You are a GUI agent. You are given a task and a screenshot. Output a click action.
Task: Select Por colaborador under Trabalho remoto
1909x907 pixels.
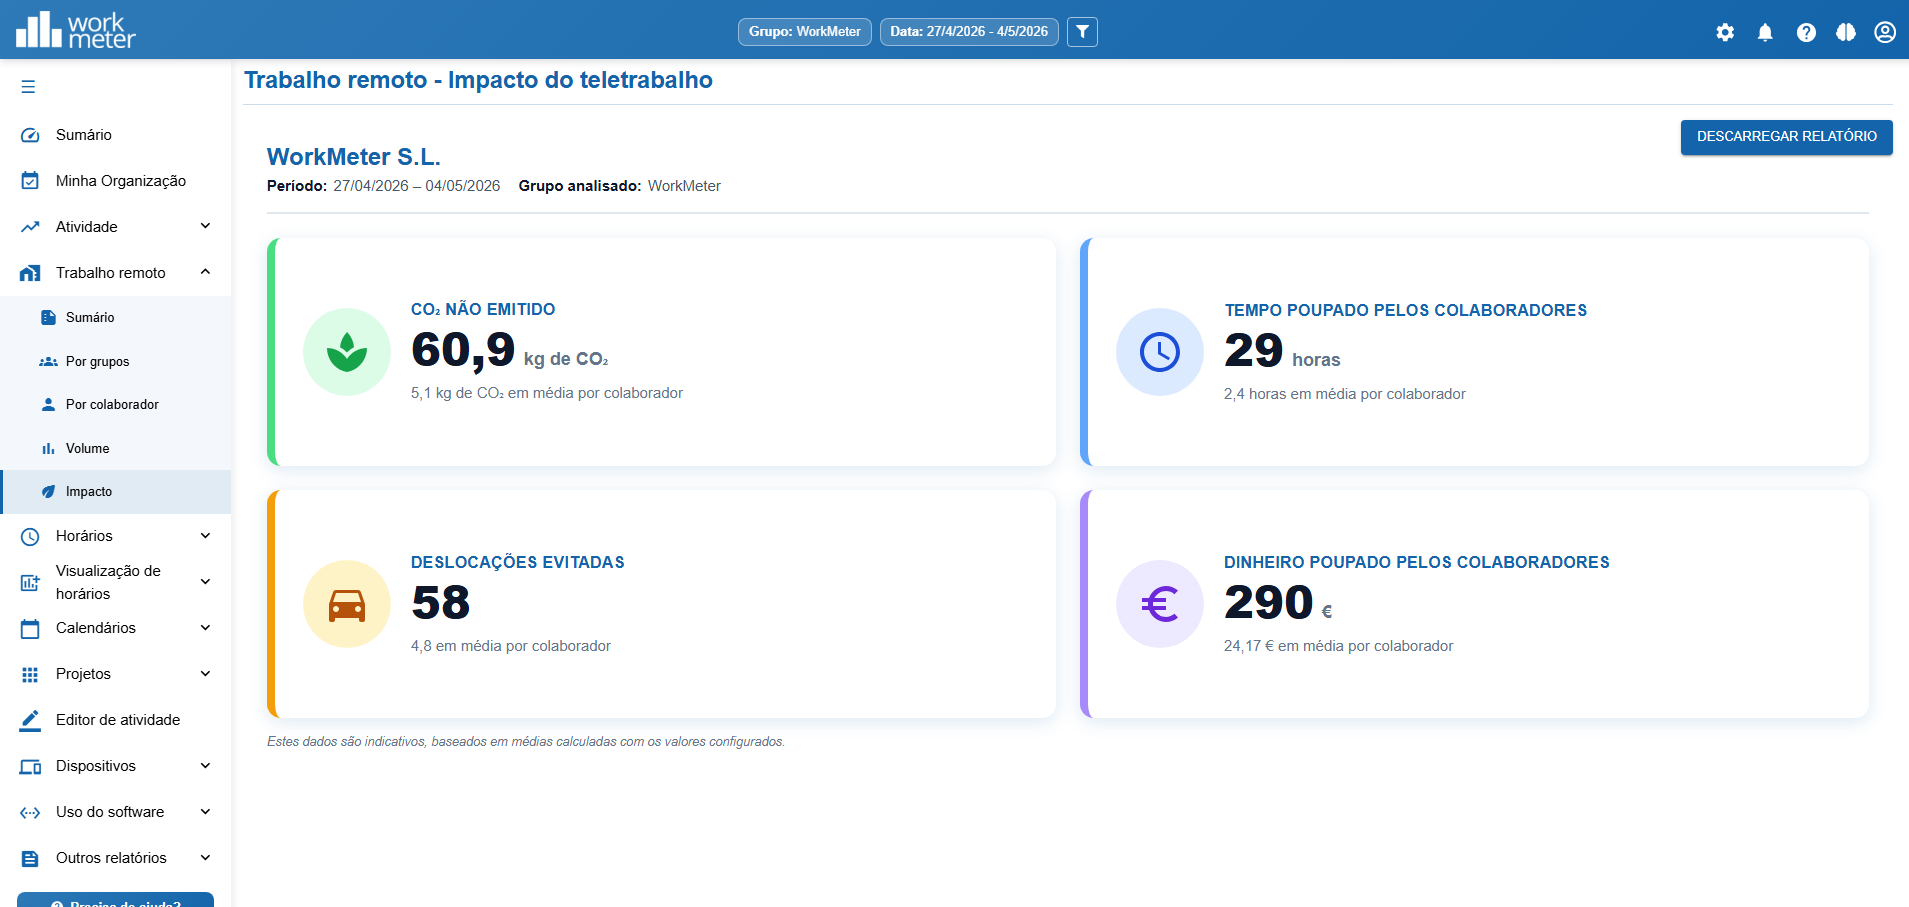click(x=116, y=405)
